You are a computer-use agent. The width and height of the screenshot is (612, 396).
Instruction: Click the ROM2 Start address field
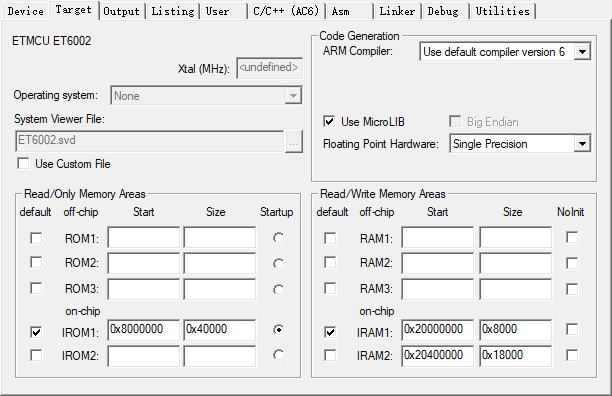tap(144, 263)
